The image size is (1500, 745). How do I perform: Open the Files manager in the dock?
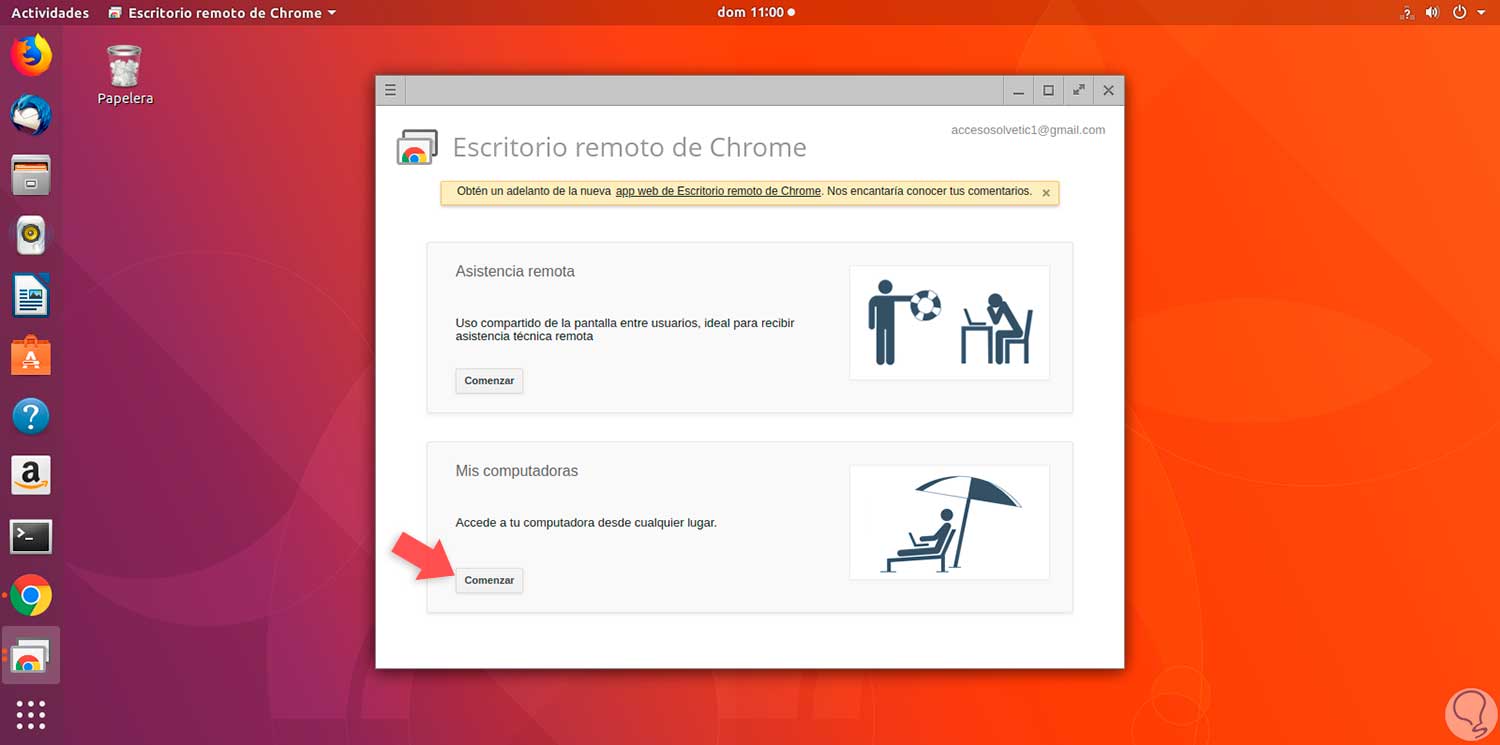(31, 175)
